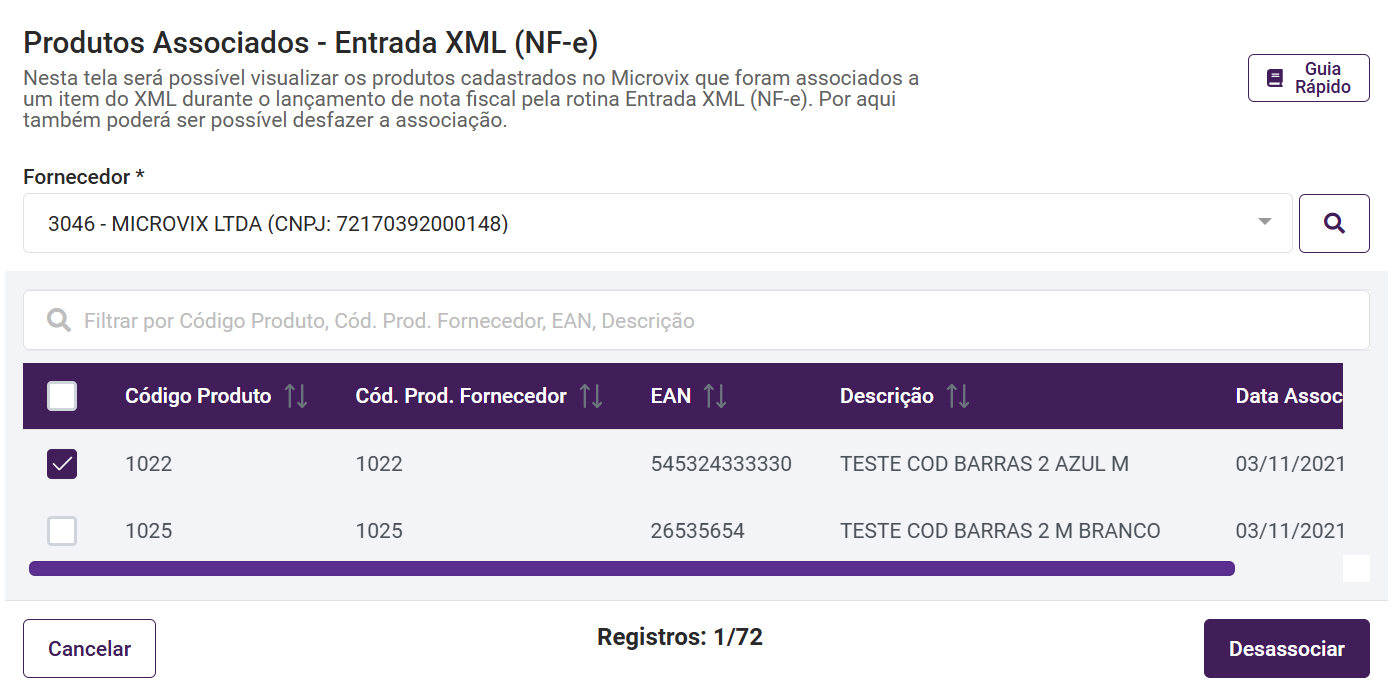This screenshot has width=1399, height=693.
Task: Sort by Descrição column arrows
Action: tap(958, 396)
